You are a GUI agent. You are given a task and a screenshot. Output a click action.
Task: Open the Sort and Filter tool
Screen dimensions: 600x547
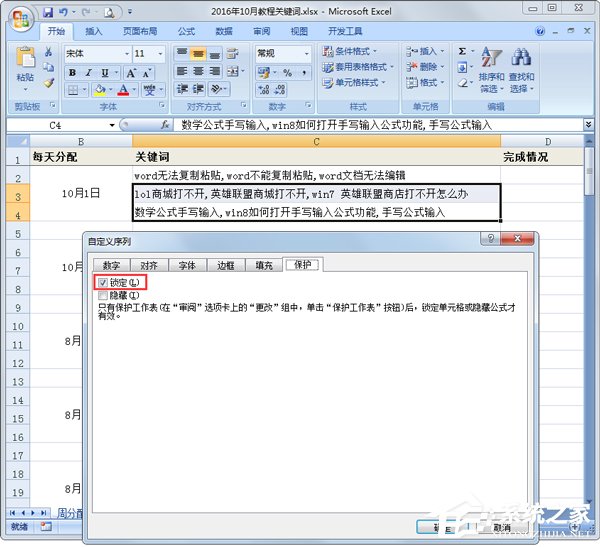click(x=491, y=68)
